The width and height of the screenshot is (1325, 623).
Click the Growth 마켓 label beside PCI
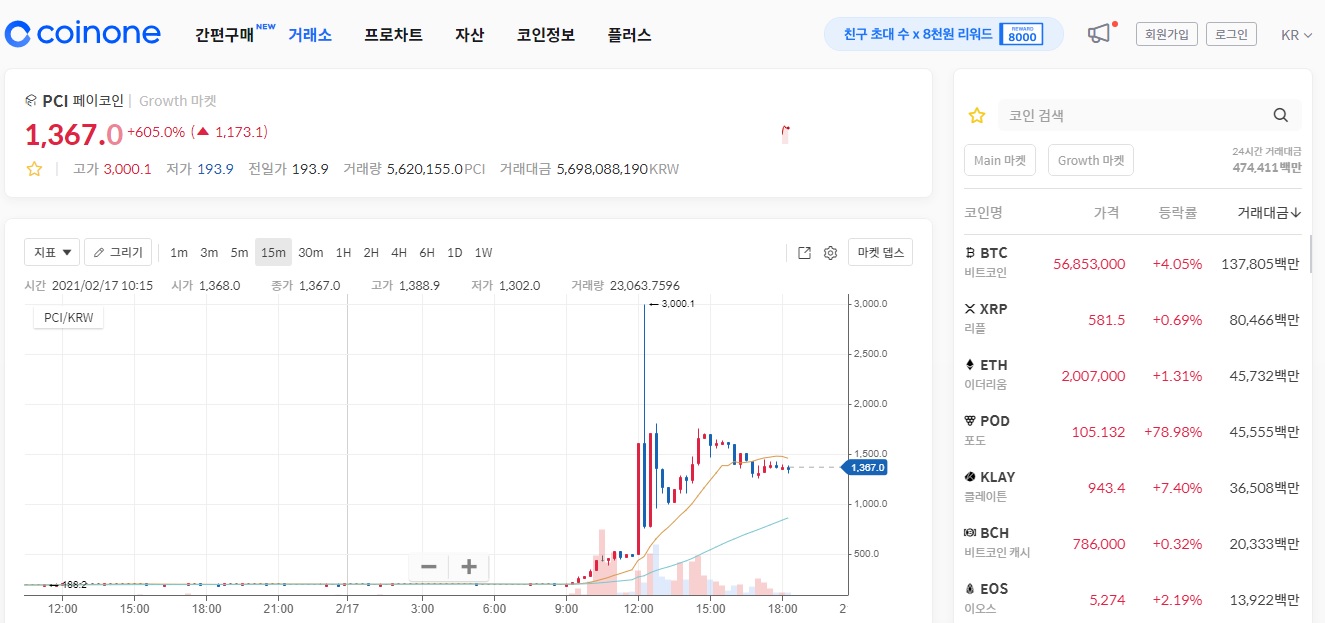178,101
